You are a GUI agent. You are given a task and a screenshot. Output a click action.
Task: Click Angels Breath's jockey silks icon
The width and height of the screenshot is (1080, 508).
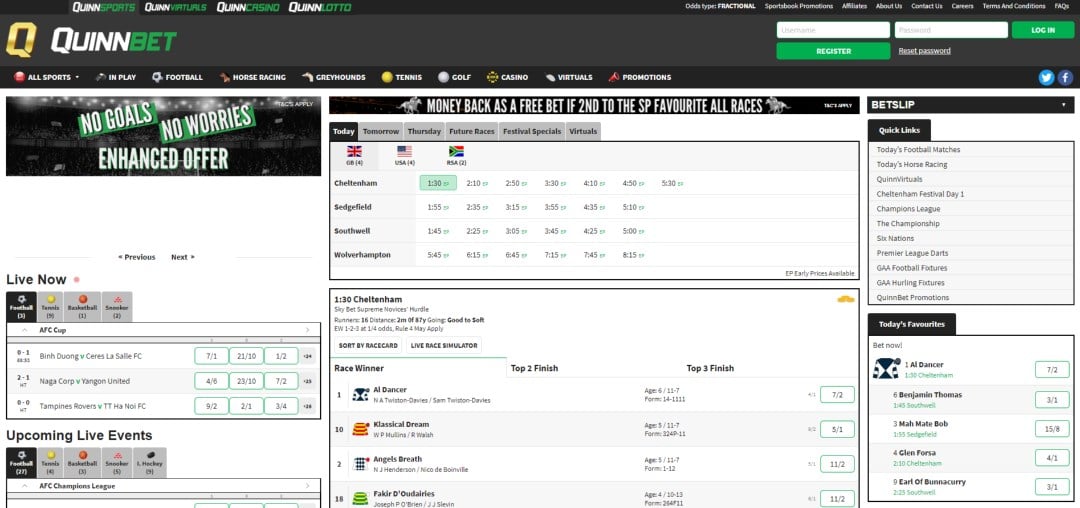361,464
